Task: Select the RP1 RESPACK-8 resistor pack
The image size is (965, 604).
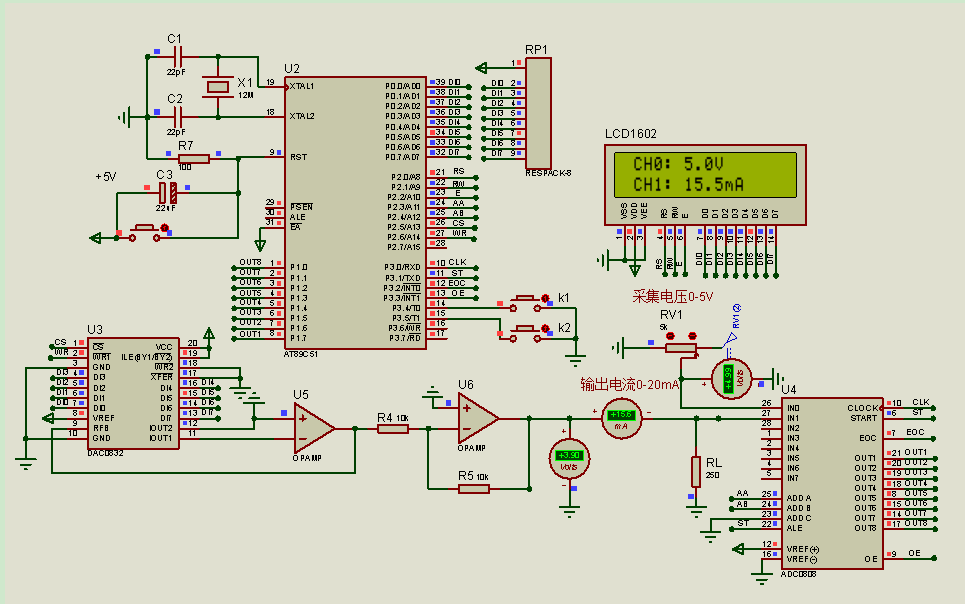Action: [538, 113]
